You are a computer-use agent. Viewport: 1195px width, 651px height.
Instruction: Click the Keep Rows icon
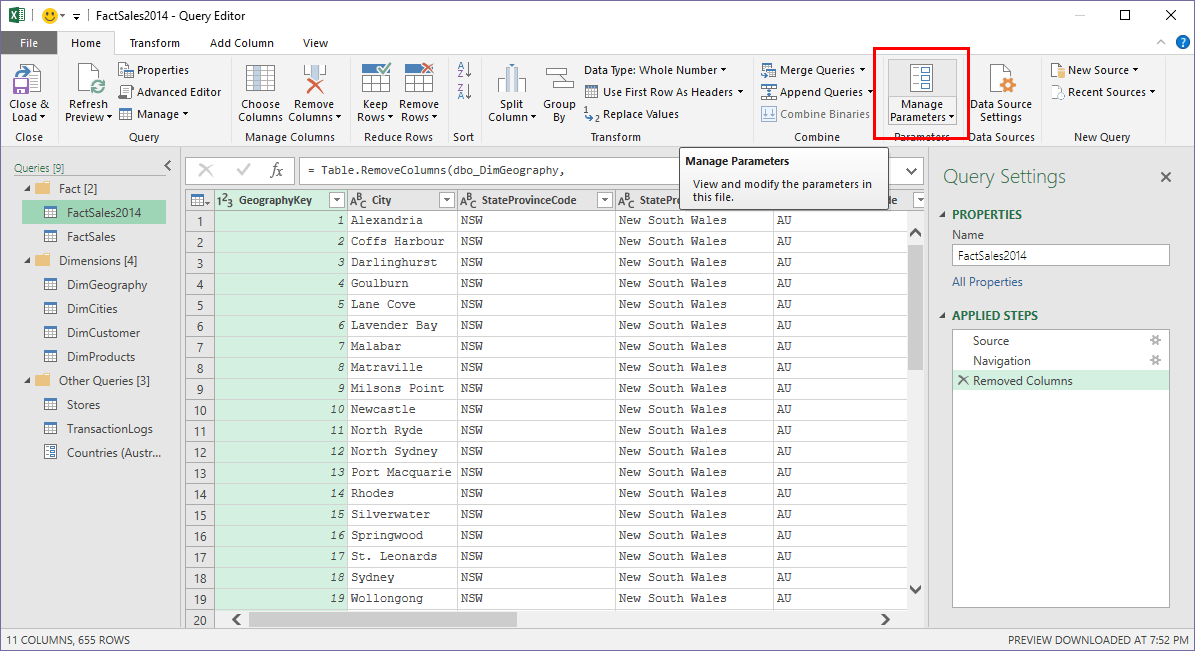click(x=376, y=80)
